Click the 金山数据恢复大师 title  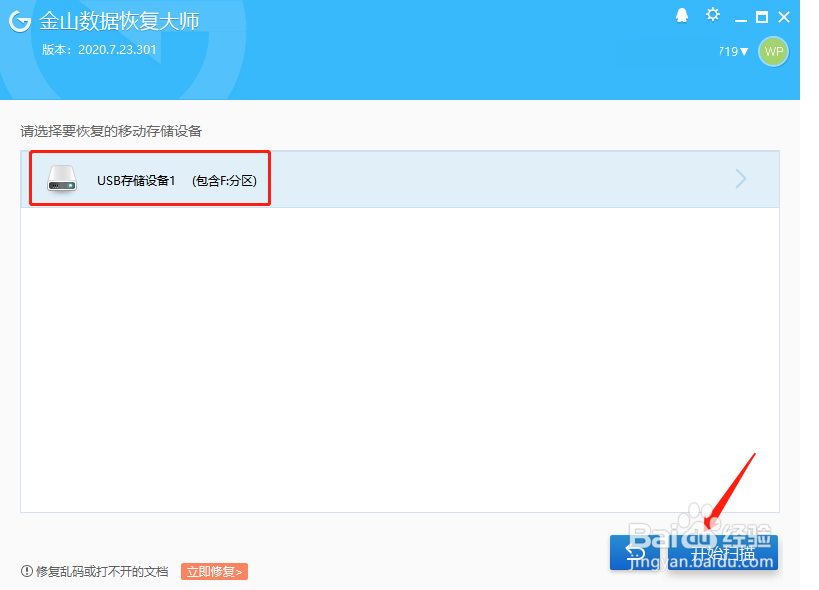pos(119,21)
